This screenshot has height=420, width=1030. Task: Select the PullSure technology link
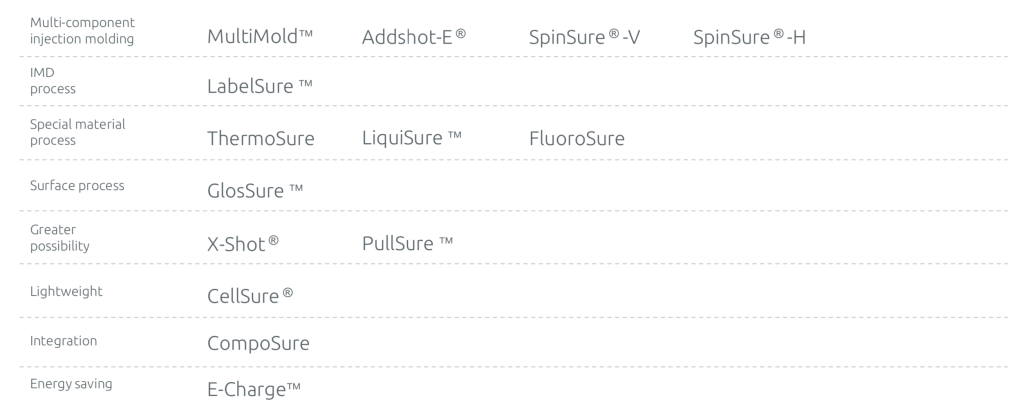coord(408,241)
